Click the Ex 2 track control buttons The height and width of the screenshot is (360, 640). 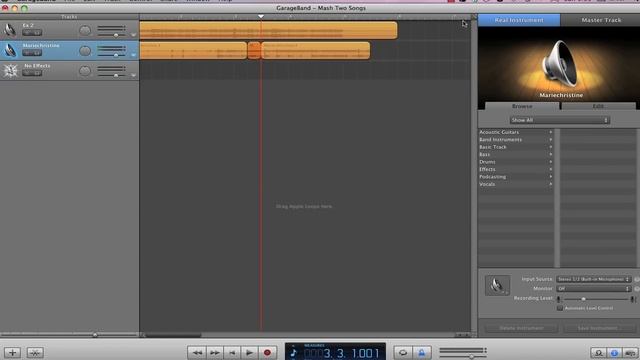pos(32,33)
